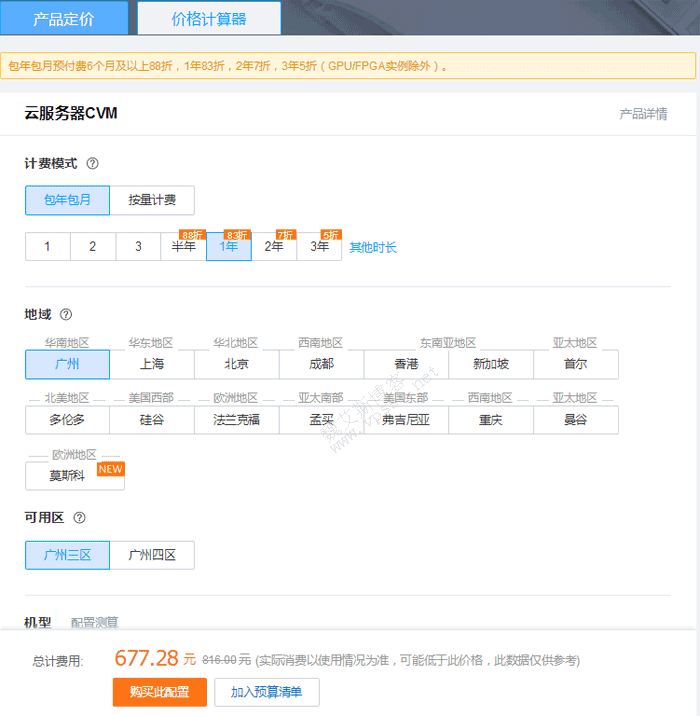
Task: Choose 法兰克福 region
Action: click(x=237, y=420)
